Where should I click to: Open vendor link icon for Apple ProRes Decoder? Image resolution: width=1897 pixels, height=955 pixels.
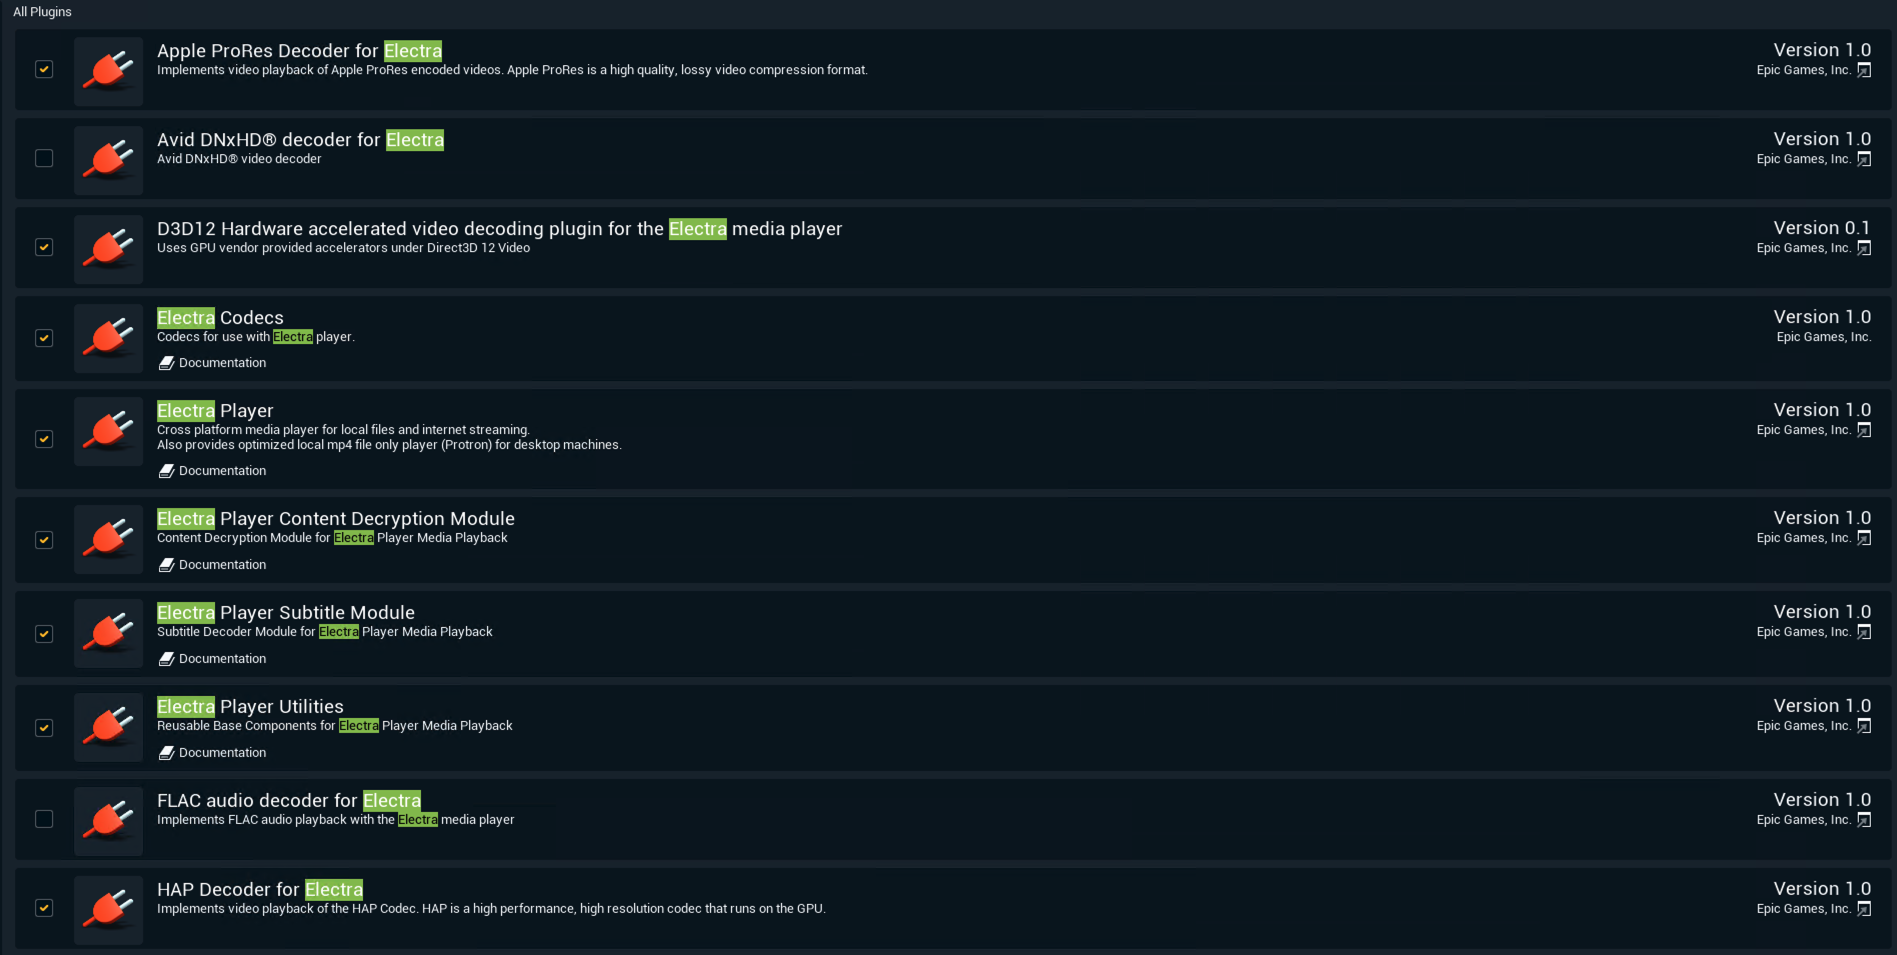[1864, 70]
